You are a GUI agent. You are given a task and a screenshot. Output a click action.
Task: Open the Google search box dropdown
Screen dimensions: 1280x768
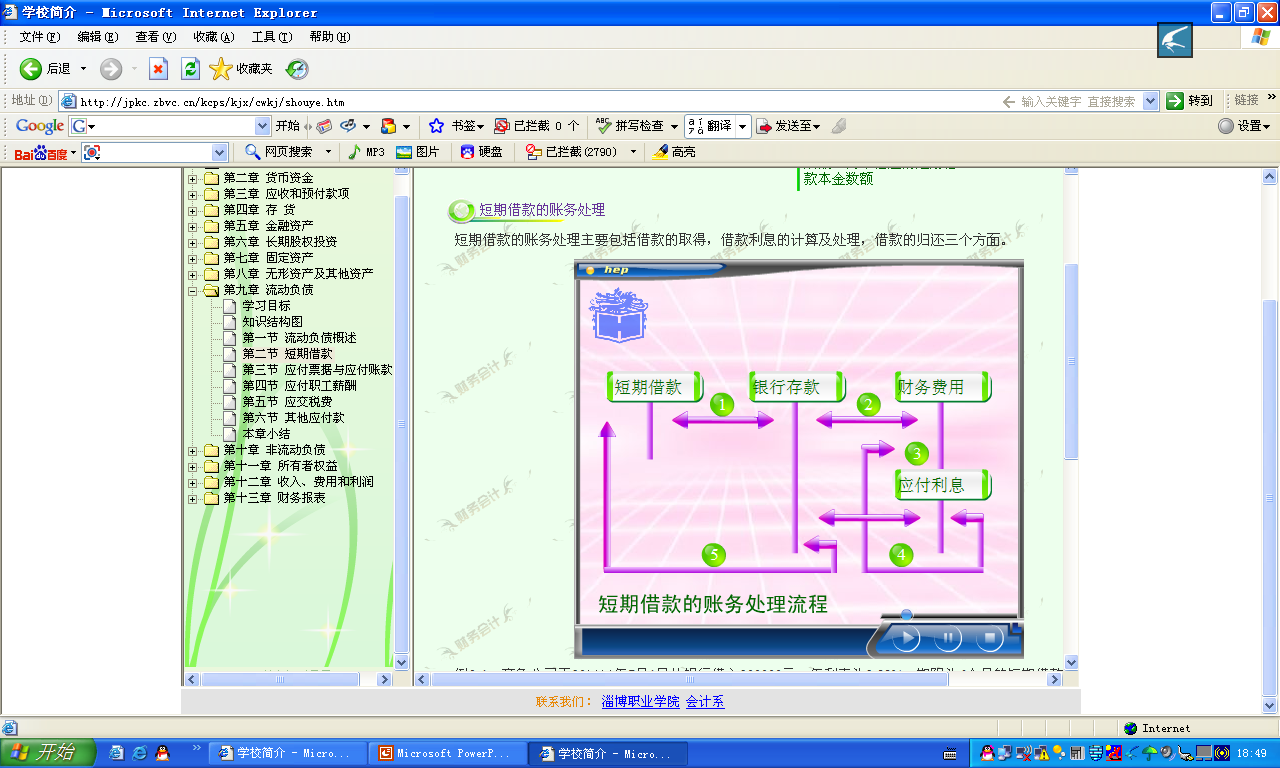[263, 126]
